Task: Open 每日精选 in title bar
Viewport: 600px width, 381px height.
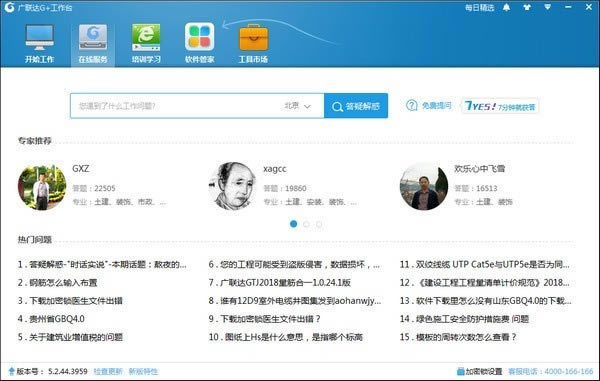Action: tap(479, 8)
